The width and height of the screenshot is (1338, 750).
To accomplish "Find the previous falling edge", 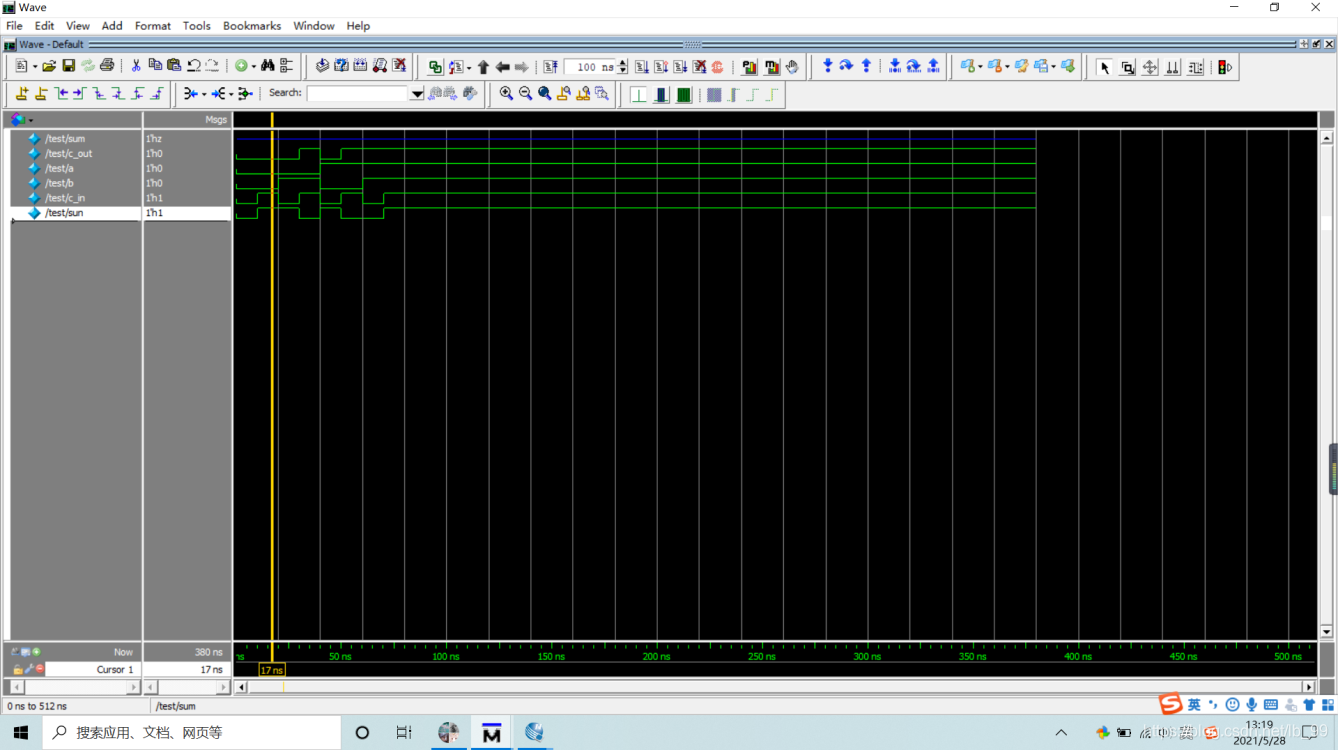I will 99,94.
